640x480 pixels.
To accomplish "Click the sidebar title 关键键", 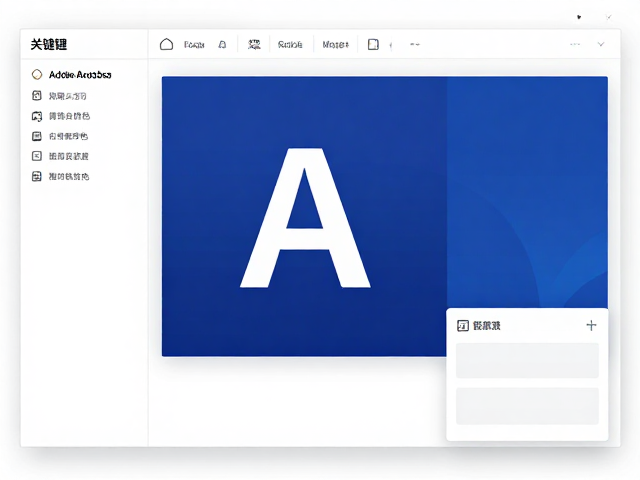I will 49,44.
